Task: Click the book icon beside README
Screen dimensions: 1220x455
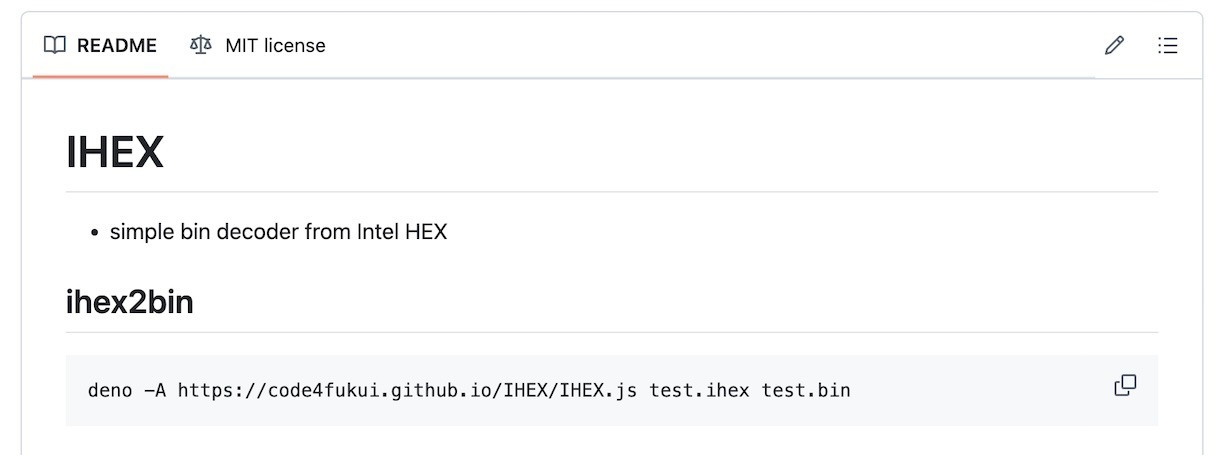Action: point(56,45)
